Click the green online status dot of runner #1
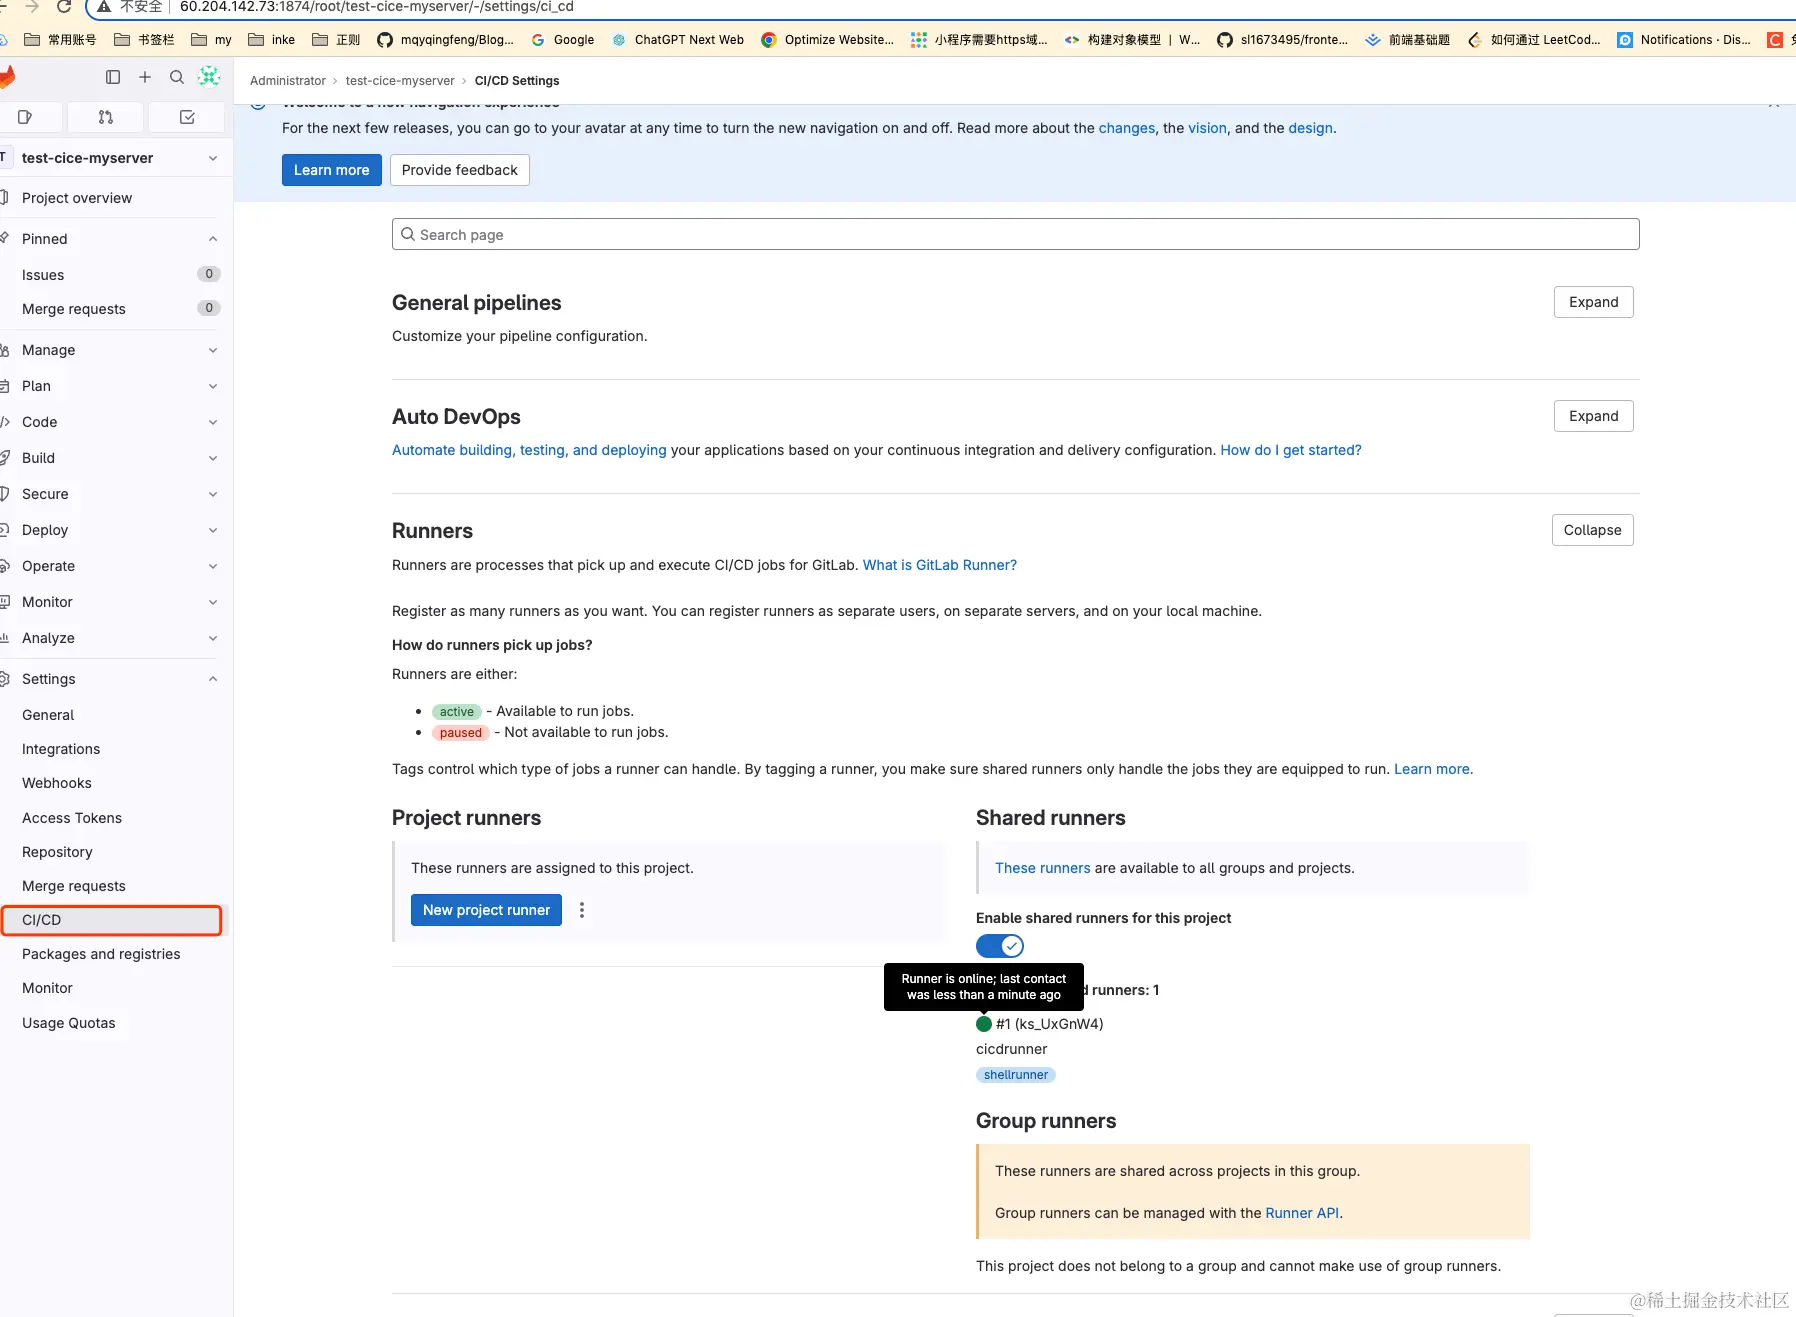This screenshot has height=1317, width=1796. 984,1024
